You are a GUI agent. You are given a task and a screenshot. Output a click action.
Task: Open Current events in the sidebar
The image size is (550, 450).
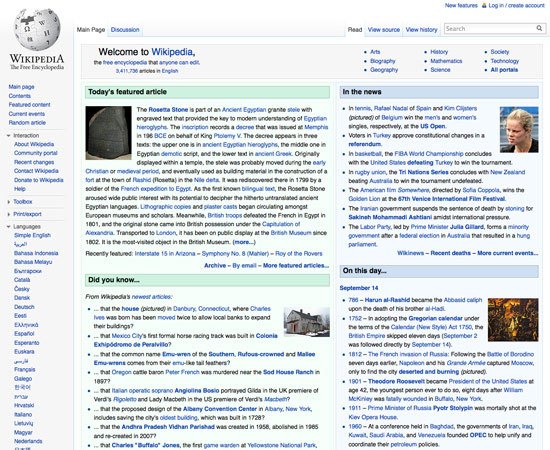27,114
